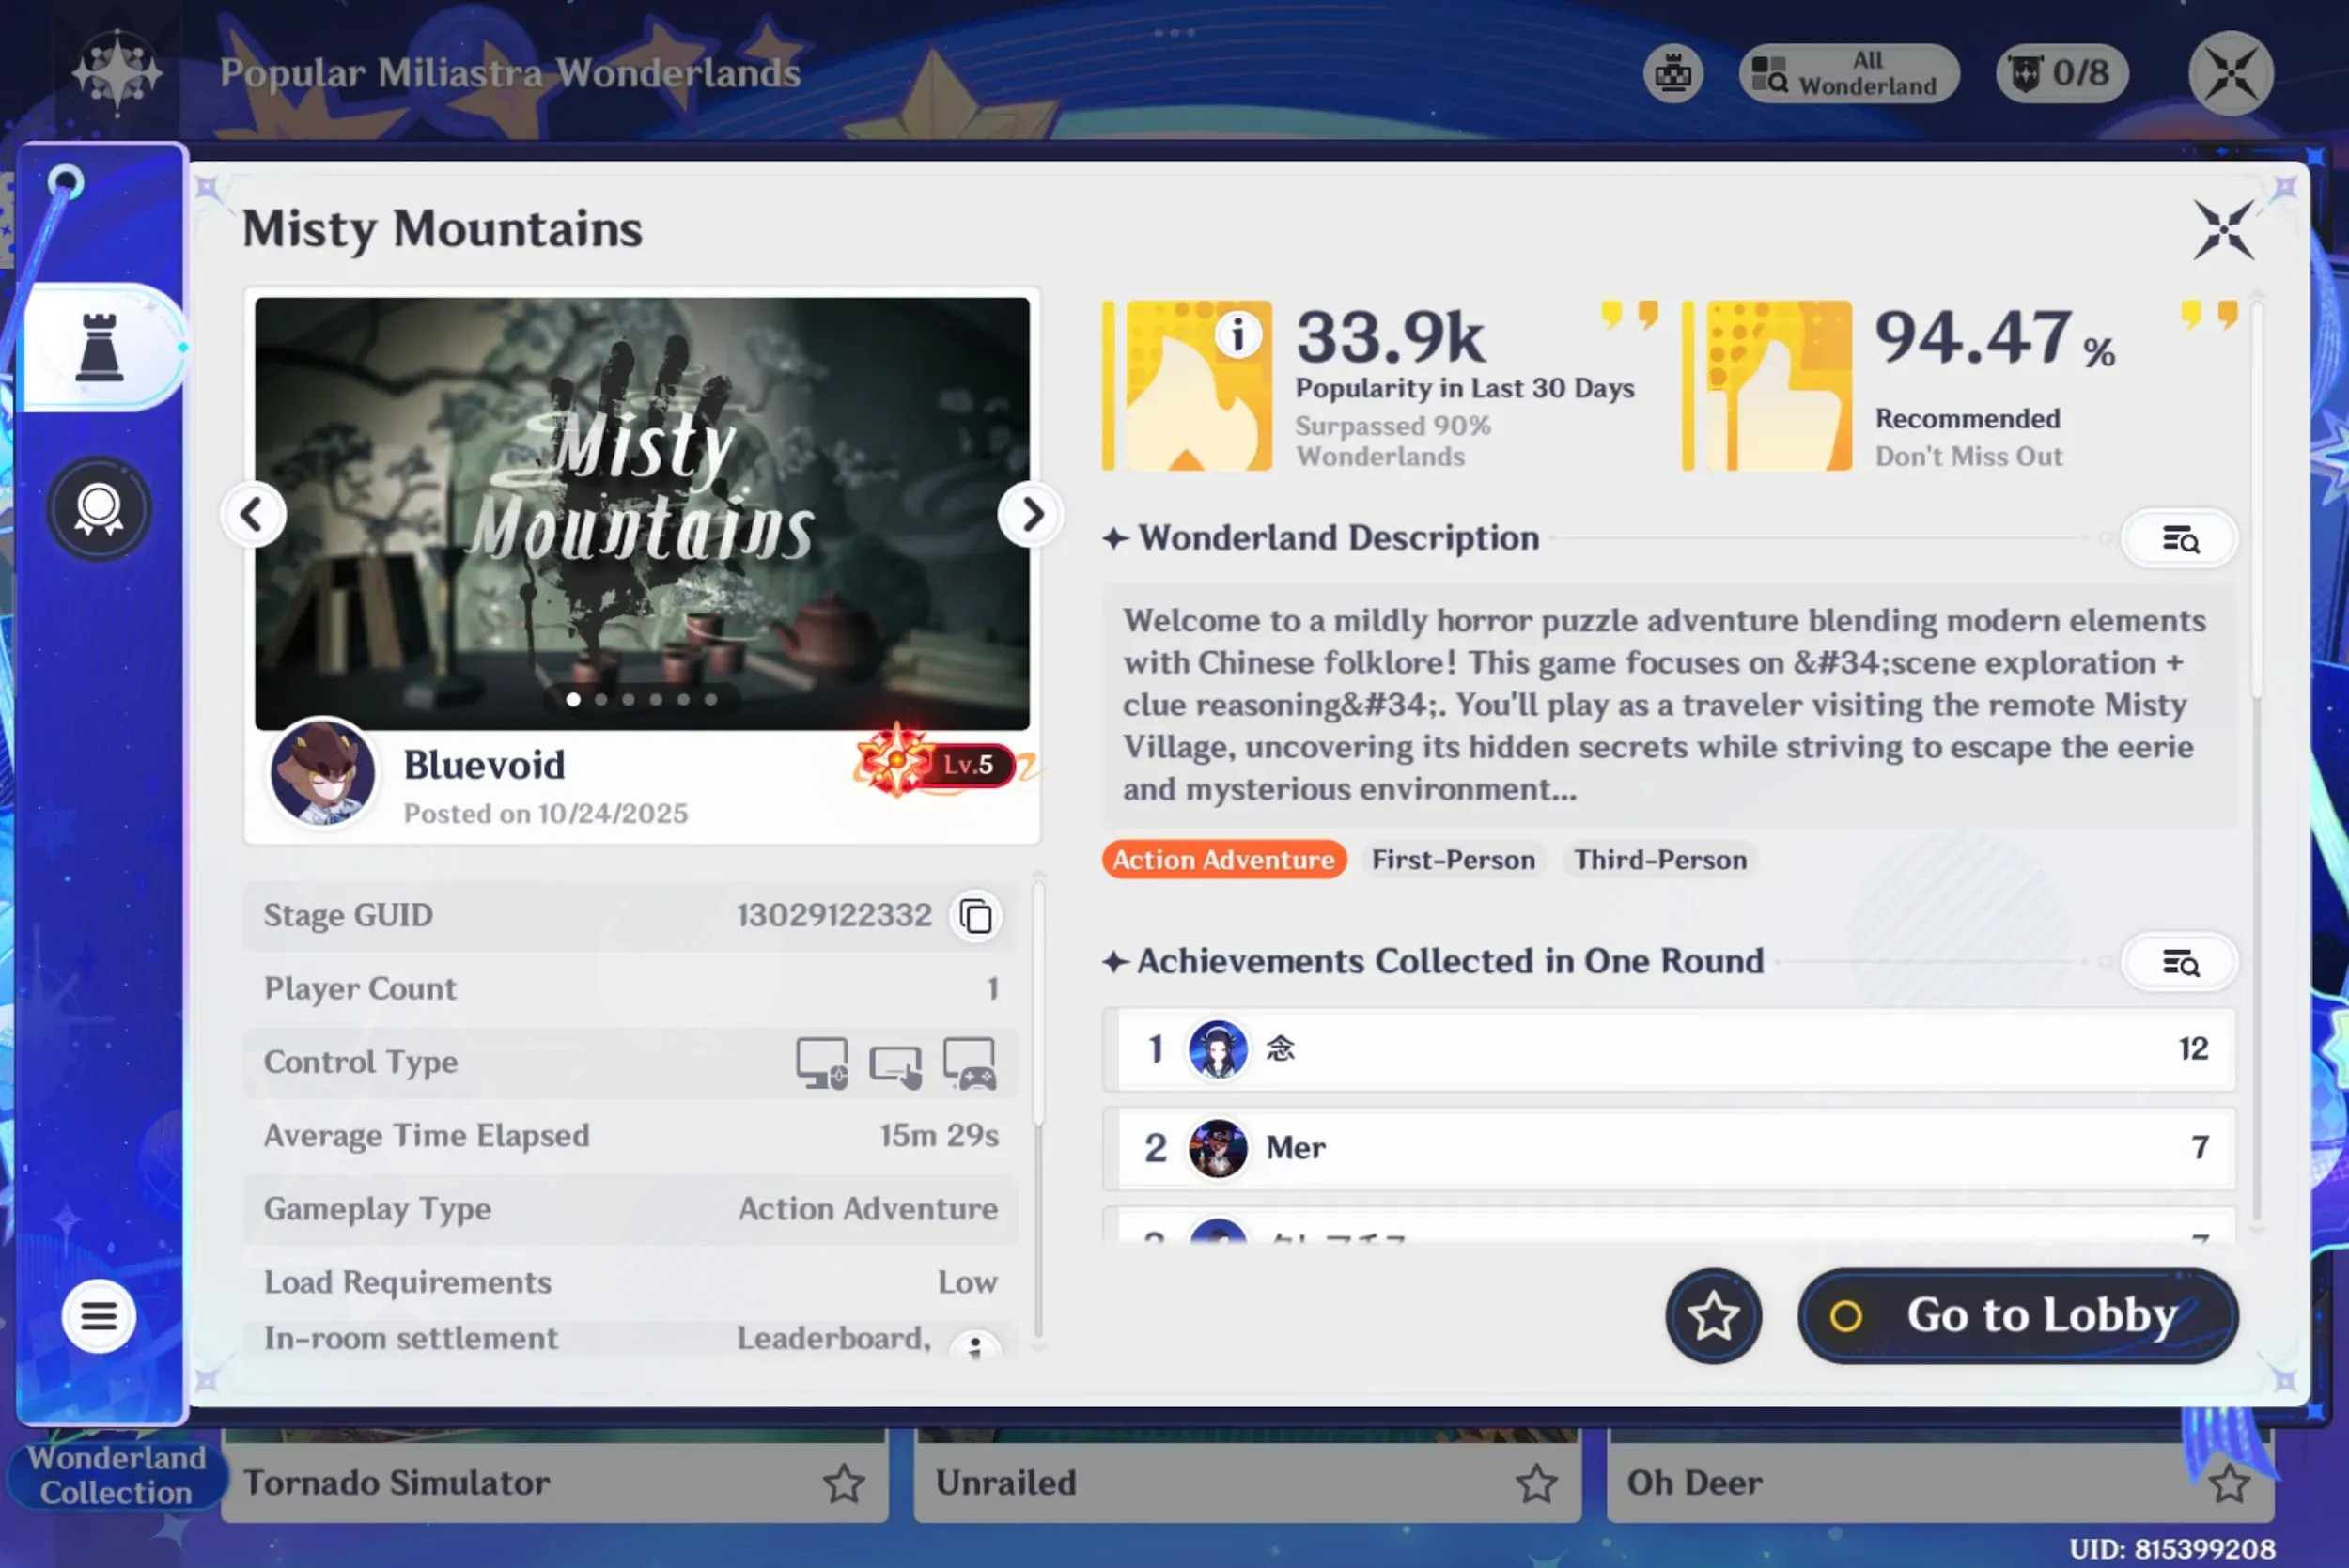Open All Wonderland filter selector

(1848, 74)
